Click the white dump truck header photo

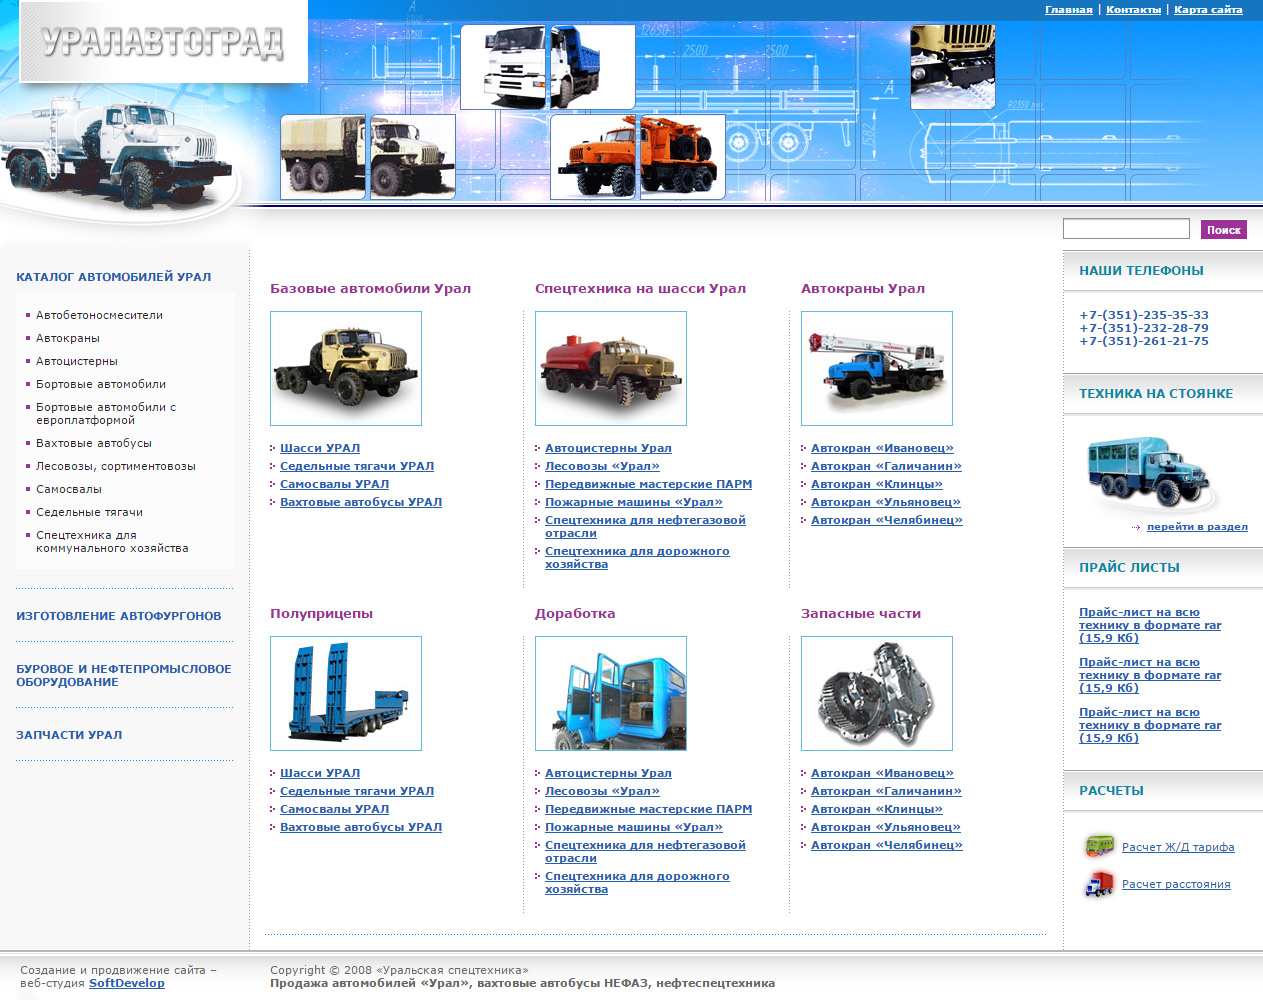pyautogui.click(x=548, y=67)
